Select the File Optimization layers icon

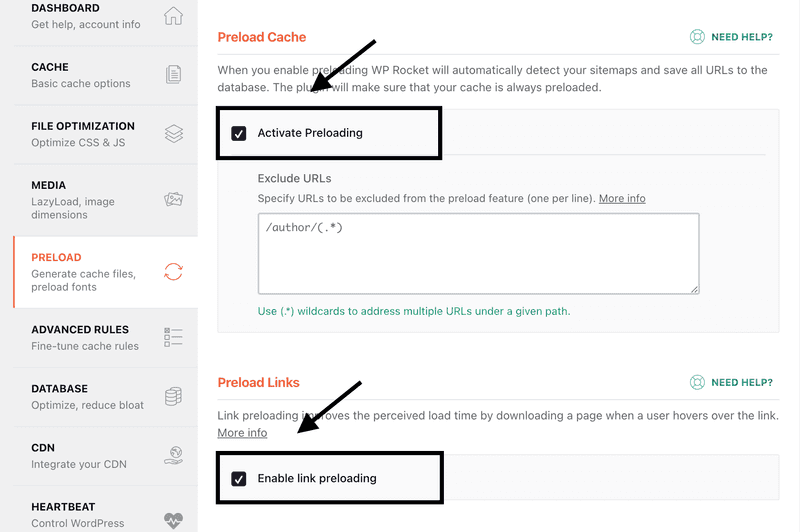tap(173, 134)
